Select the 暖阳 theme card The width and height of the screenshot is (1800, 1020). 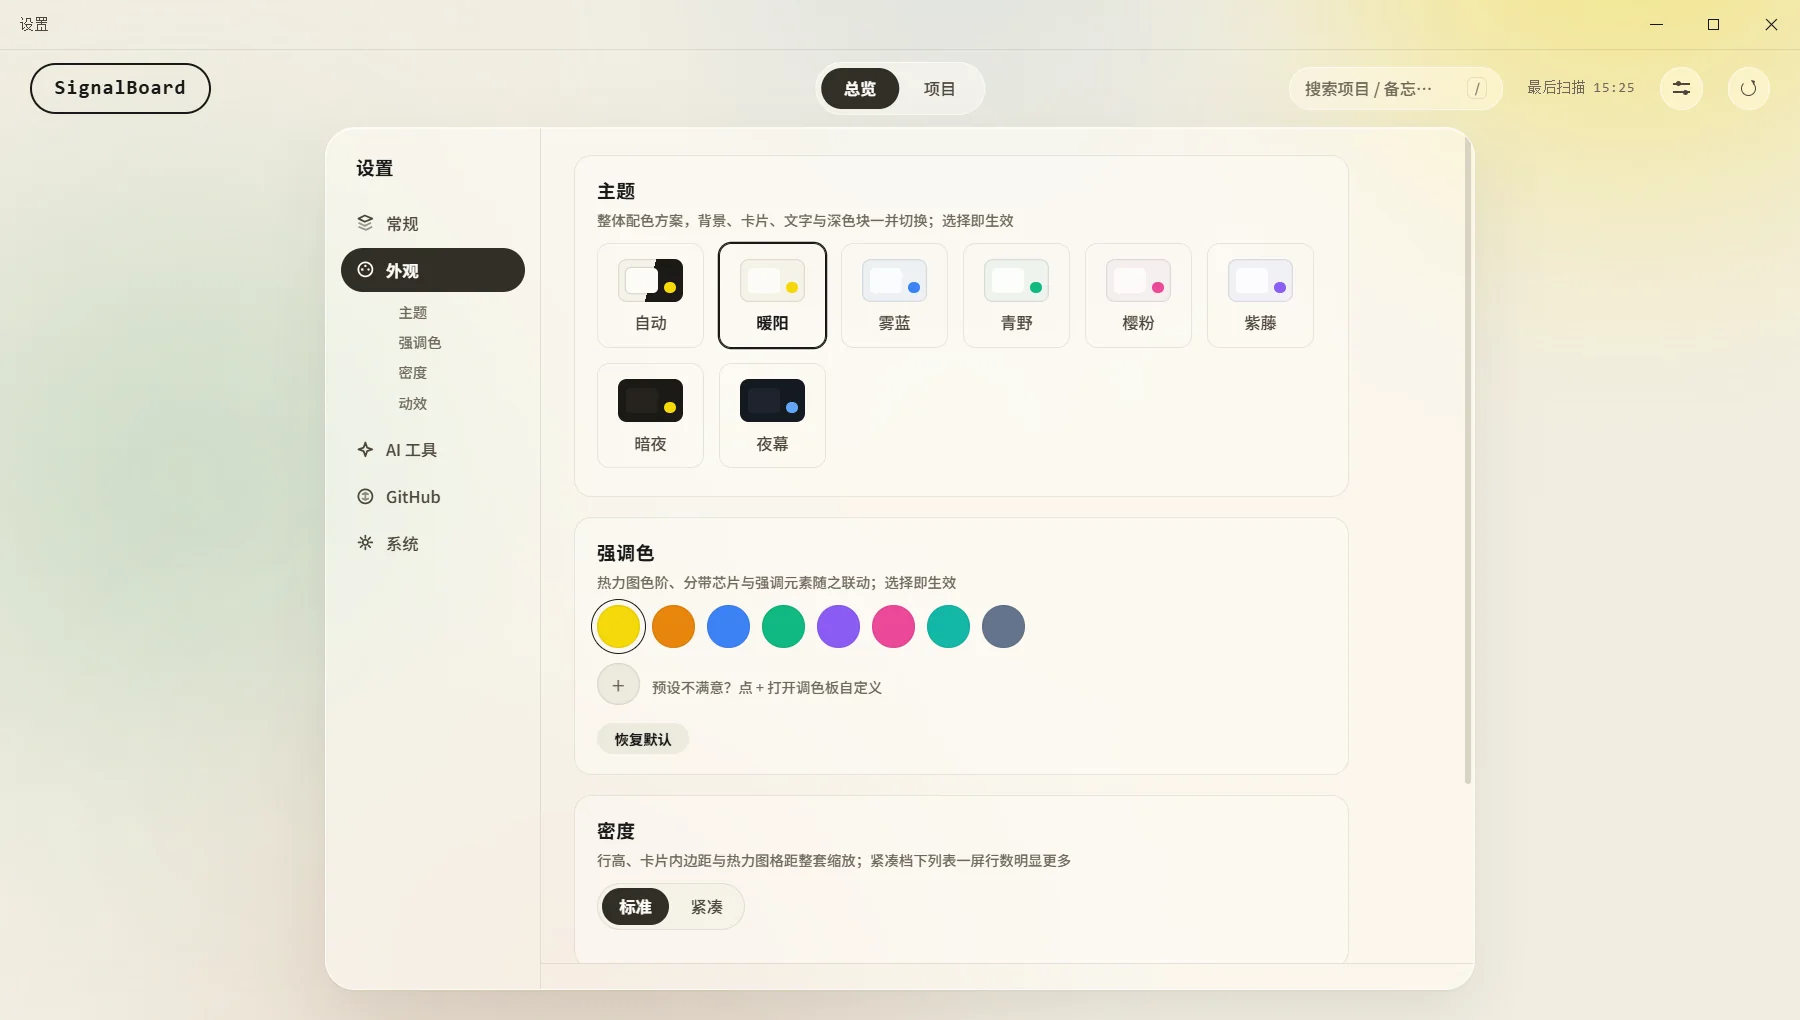pos(773,295)
